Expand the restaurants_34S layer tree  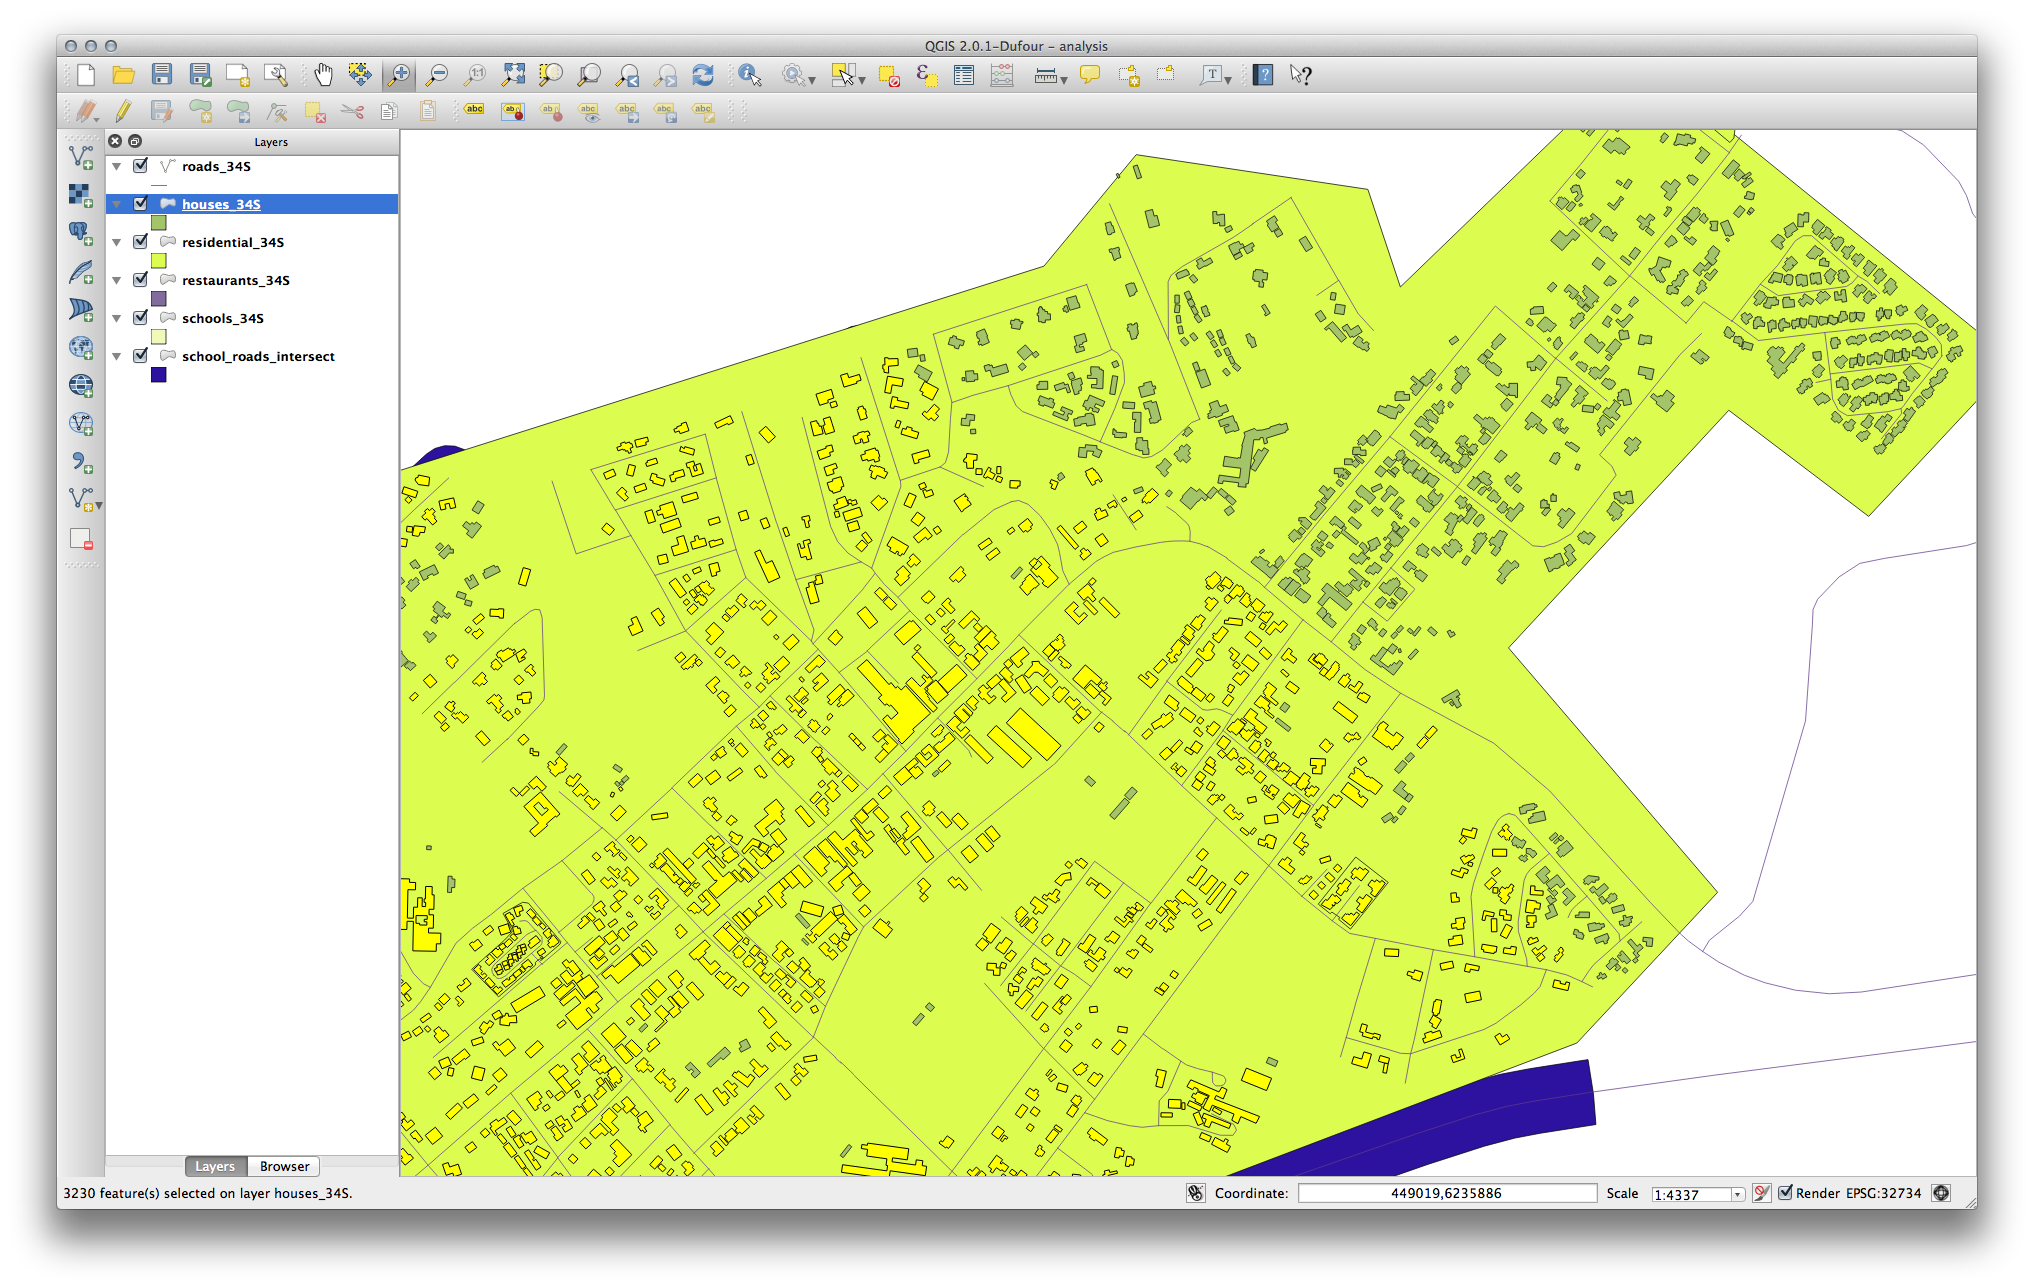point(119,279)
